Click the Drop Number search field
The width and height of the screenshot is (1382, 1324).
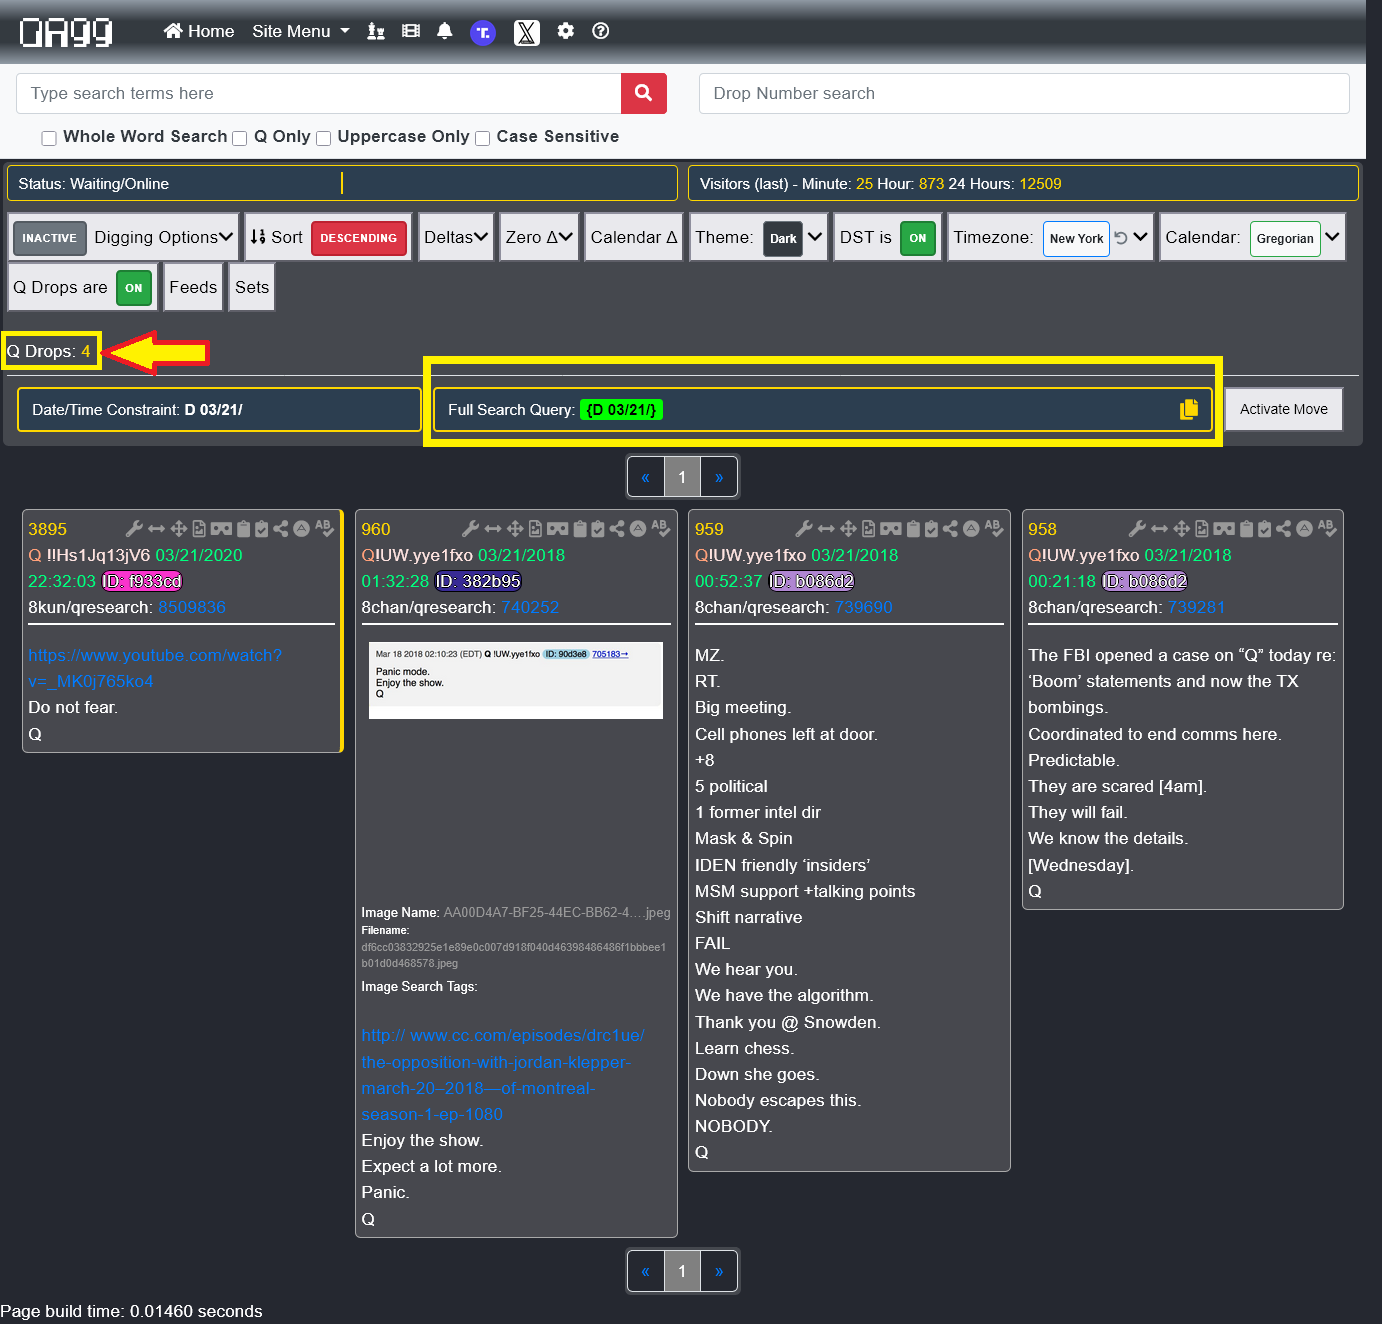(1023, 93)
